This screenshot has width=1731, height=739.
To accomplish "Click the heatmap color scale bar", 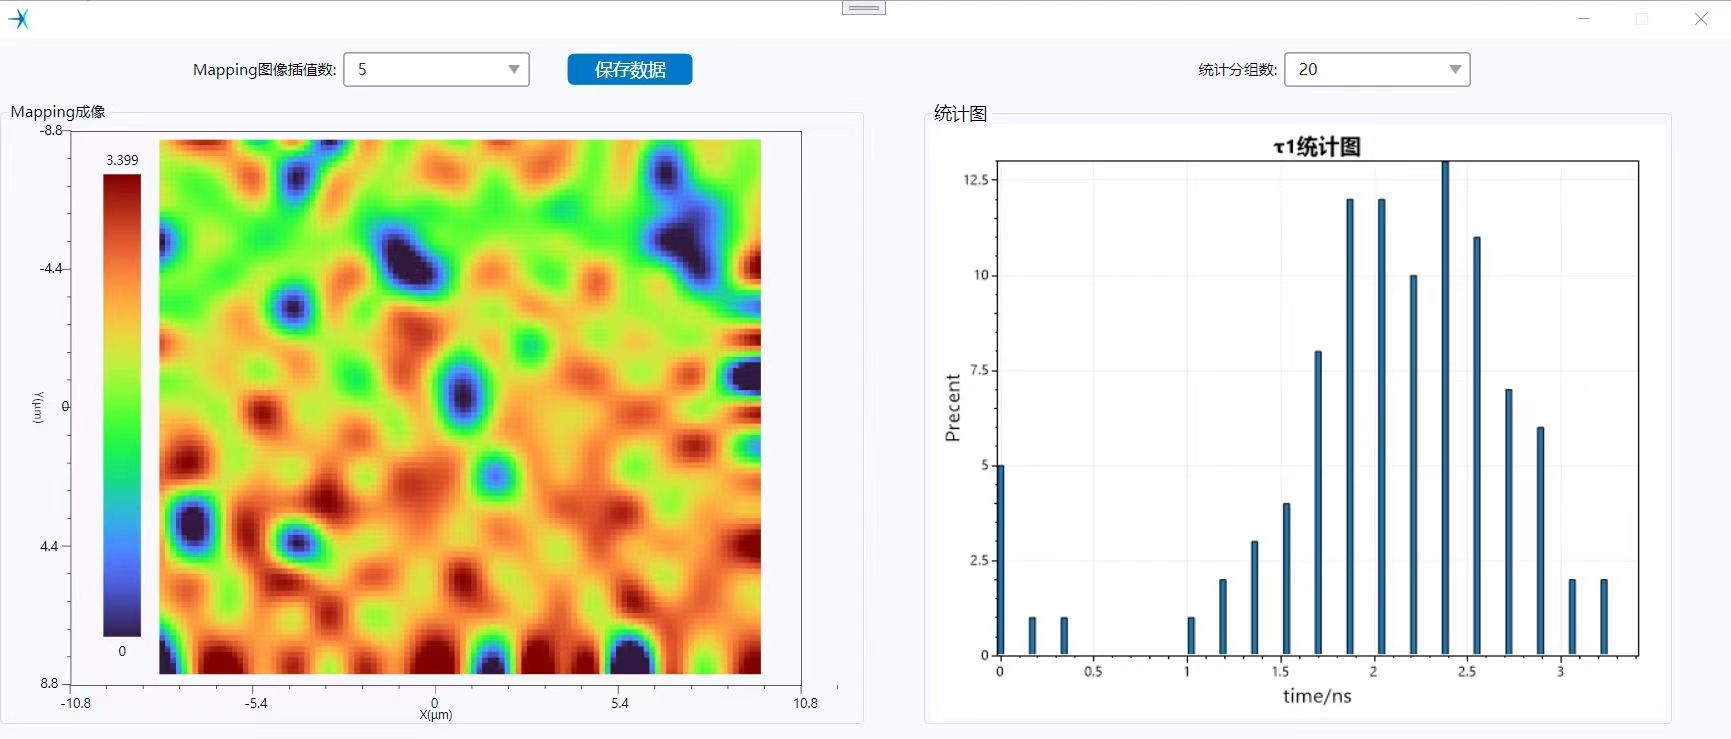I will pos(122,405).
